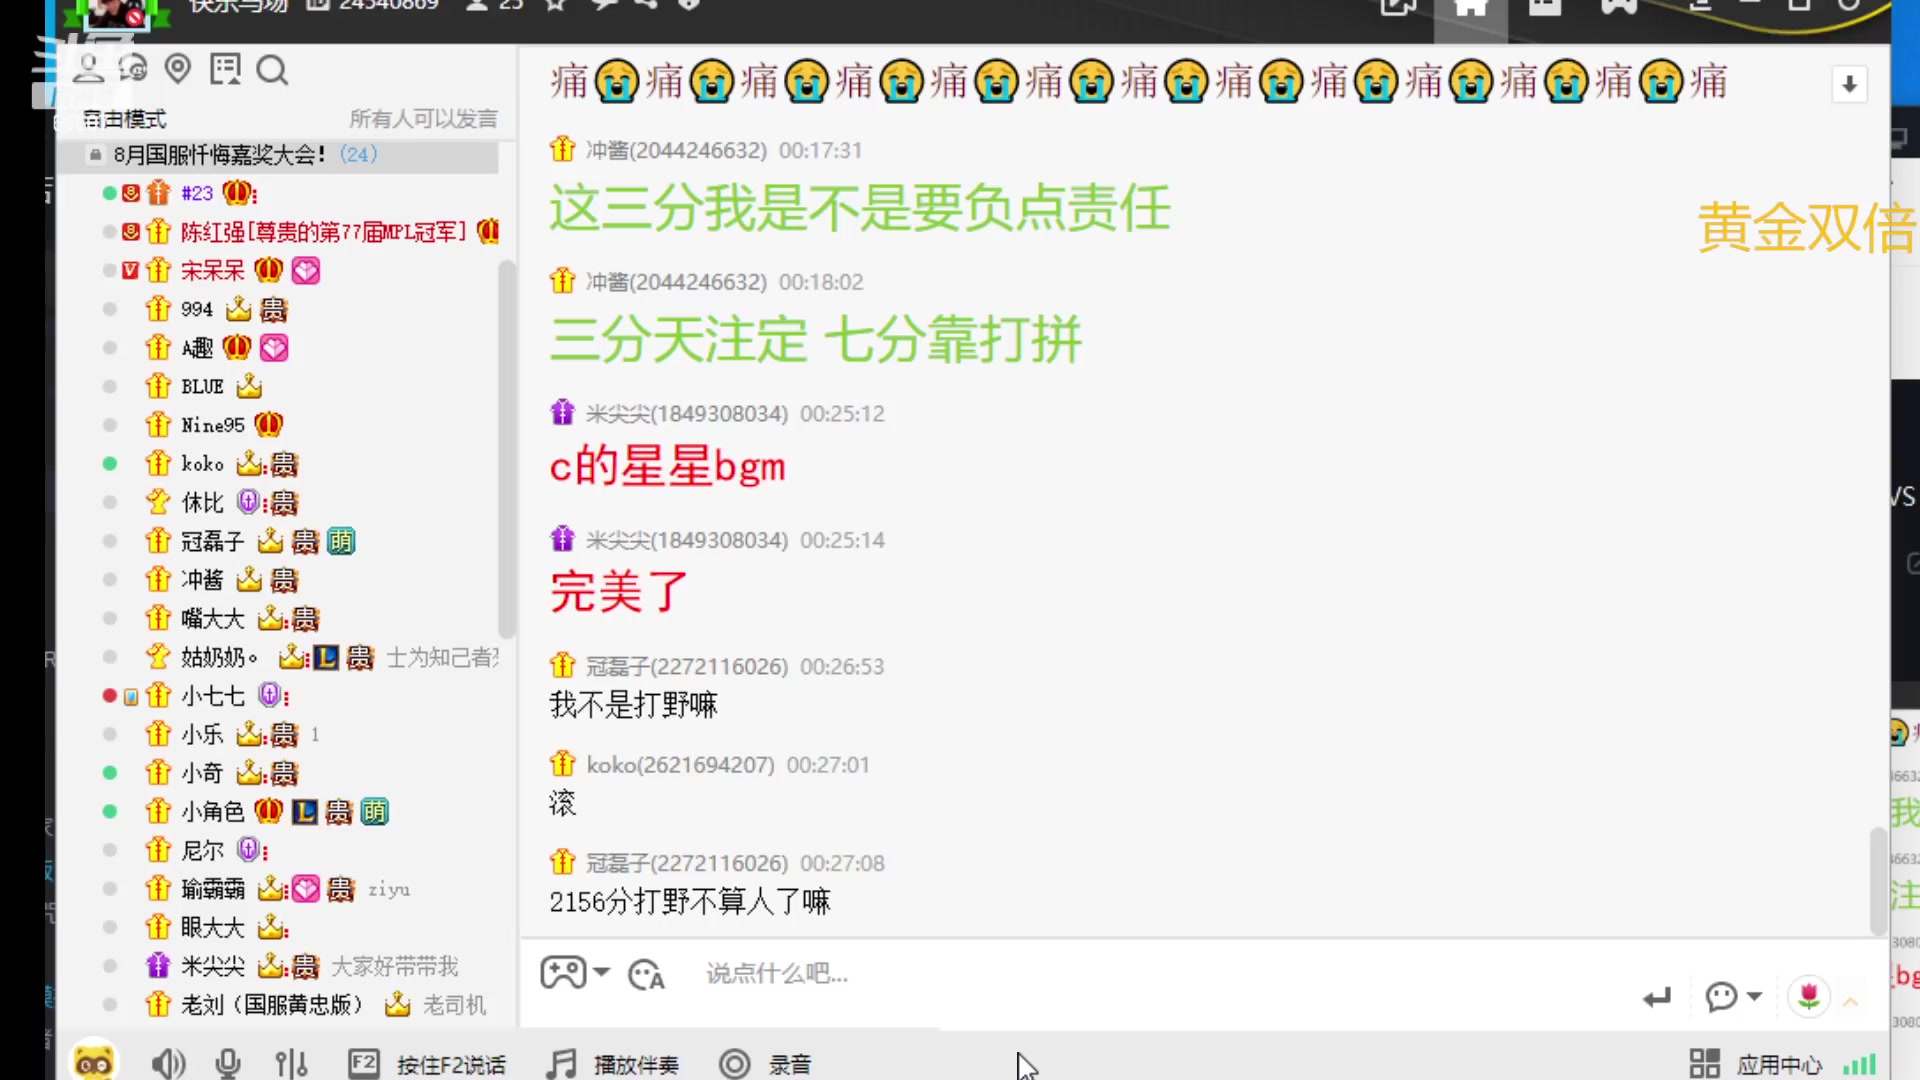Expand the chat bubble dropdown
Image resolution: width=1920 pixels, height=1080 pixels.
tap(1754, 996)
